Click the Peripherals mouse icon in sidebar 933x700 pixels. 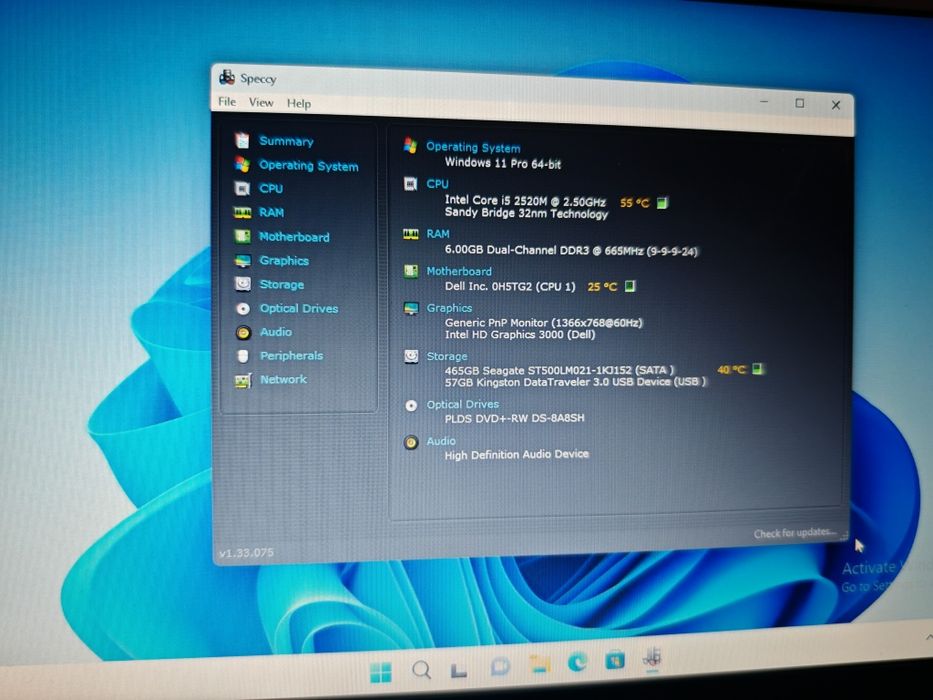tap(242, 356)
